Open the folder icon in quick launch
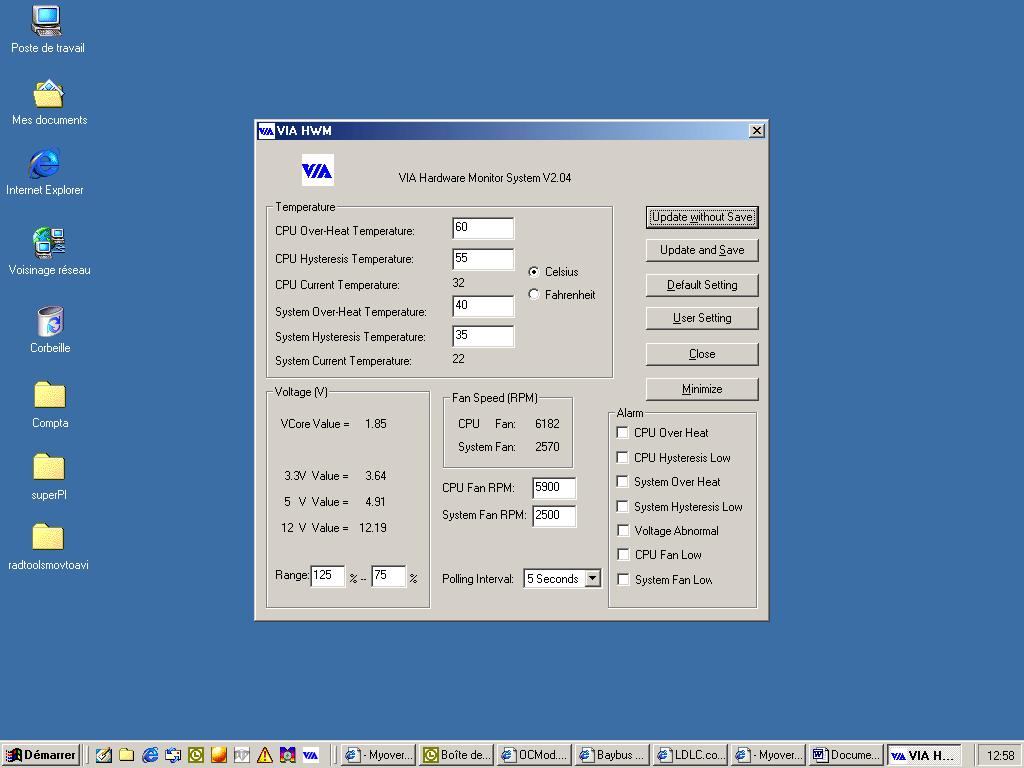Image resolution: width=1024 pixels, height=768 pixels. click(x=127, y=755)
